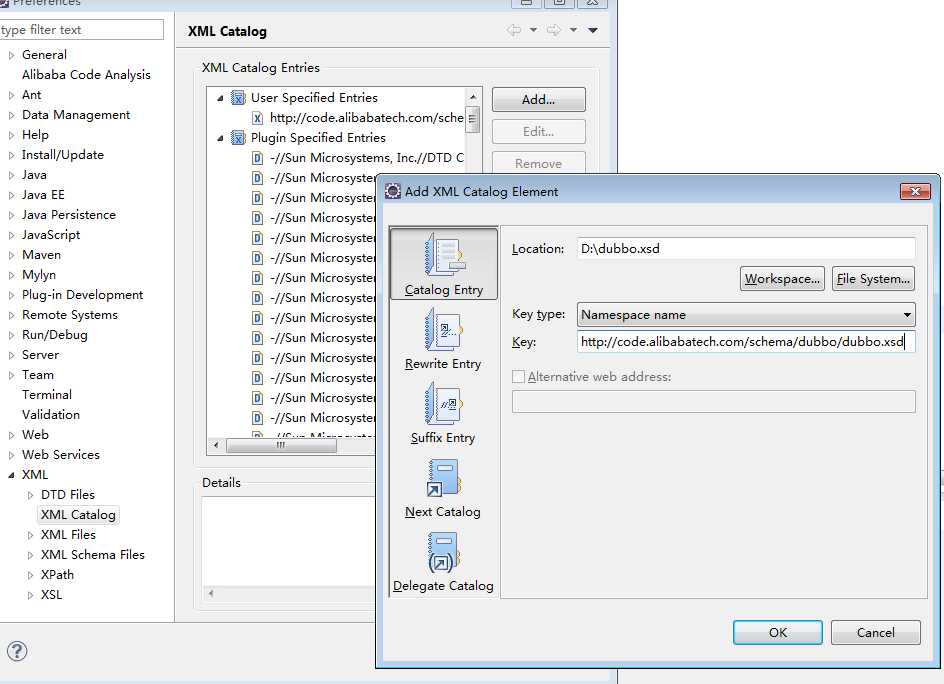This screenshot has width=944, height=684.
Task: Select the Terminal preferences item
Action: [x=47, y=394]
